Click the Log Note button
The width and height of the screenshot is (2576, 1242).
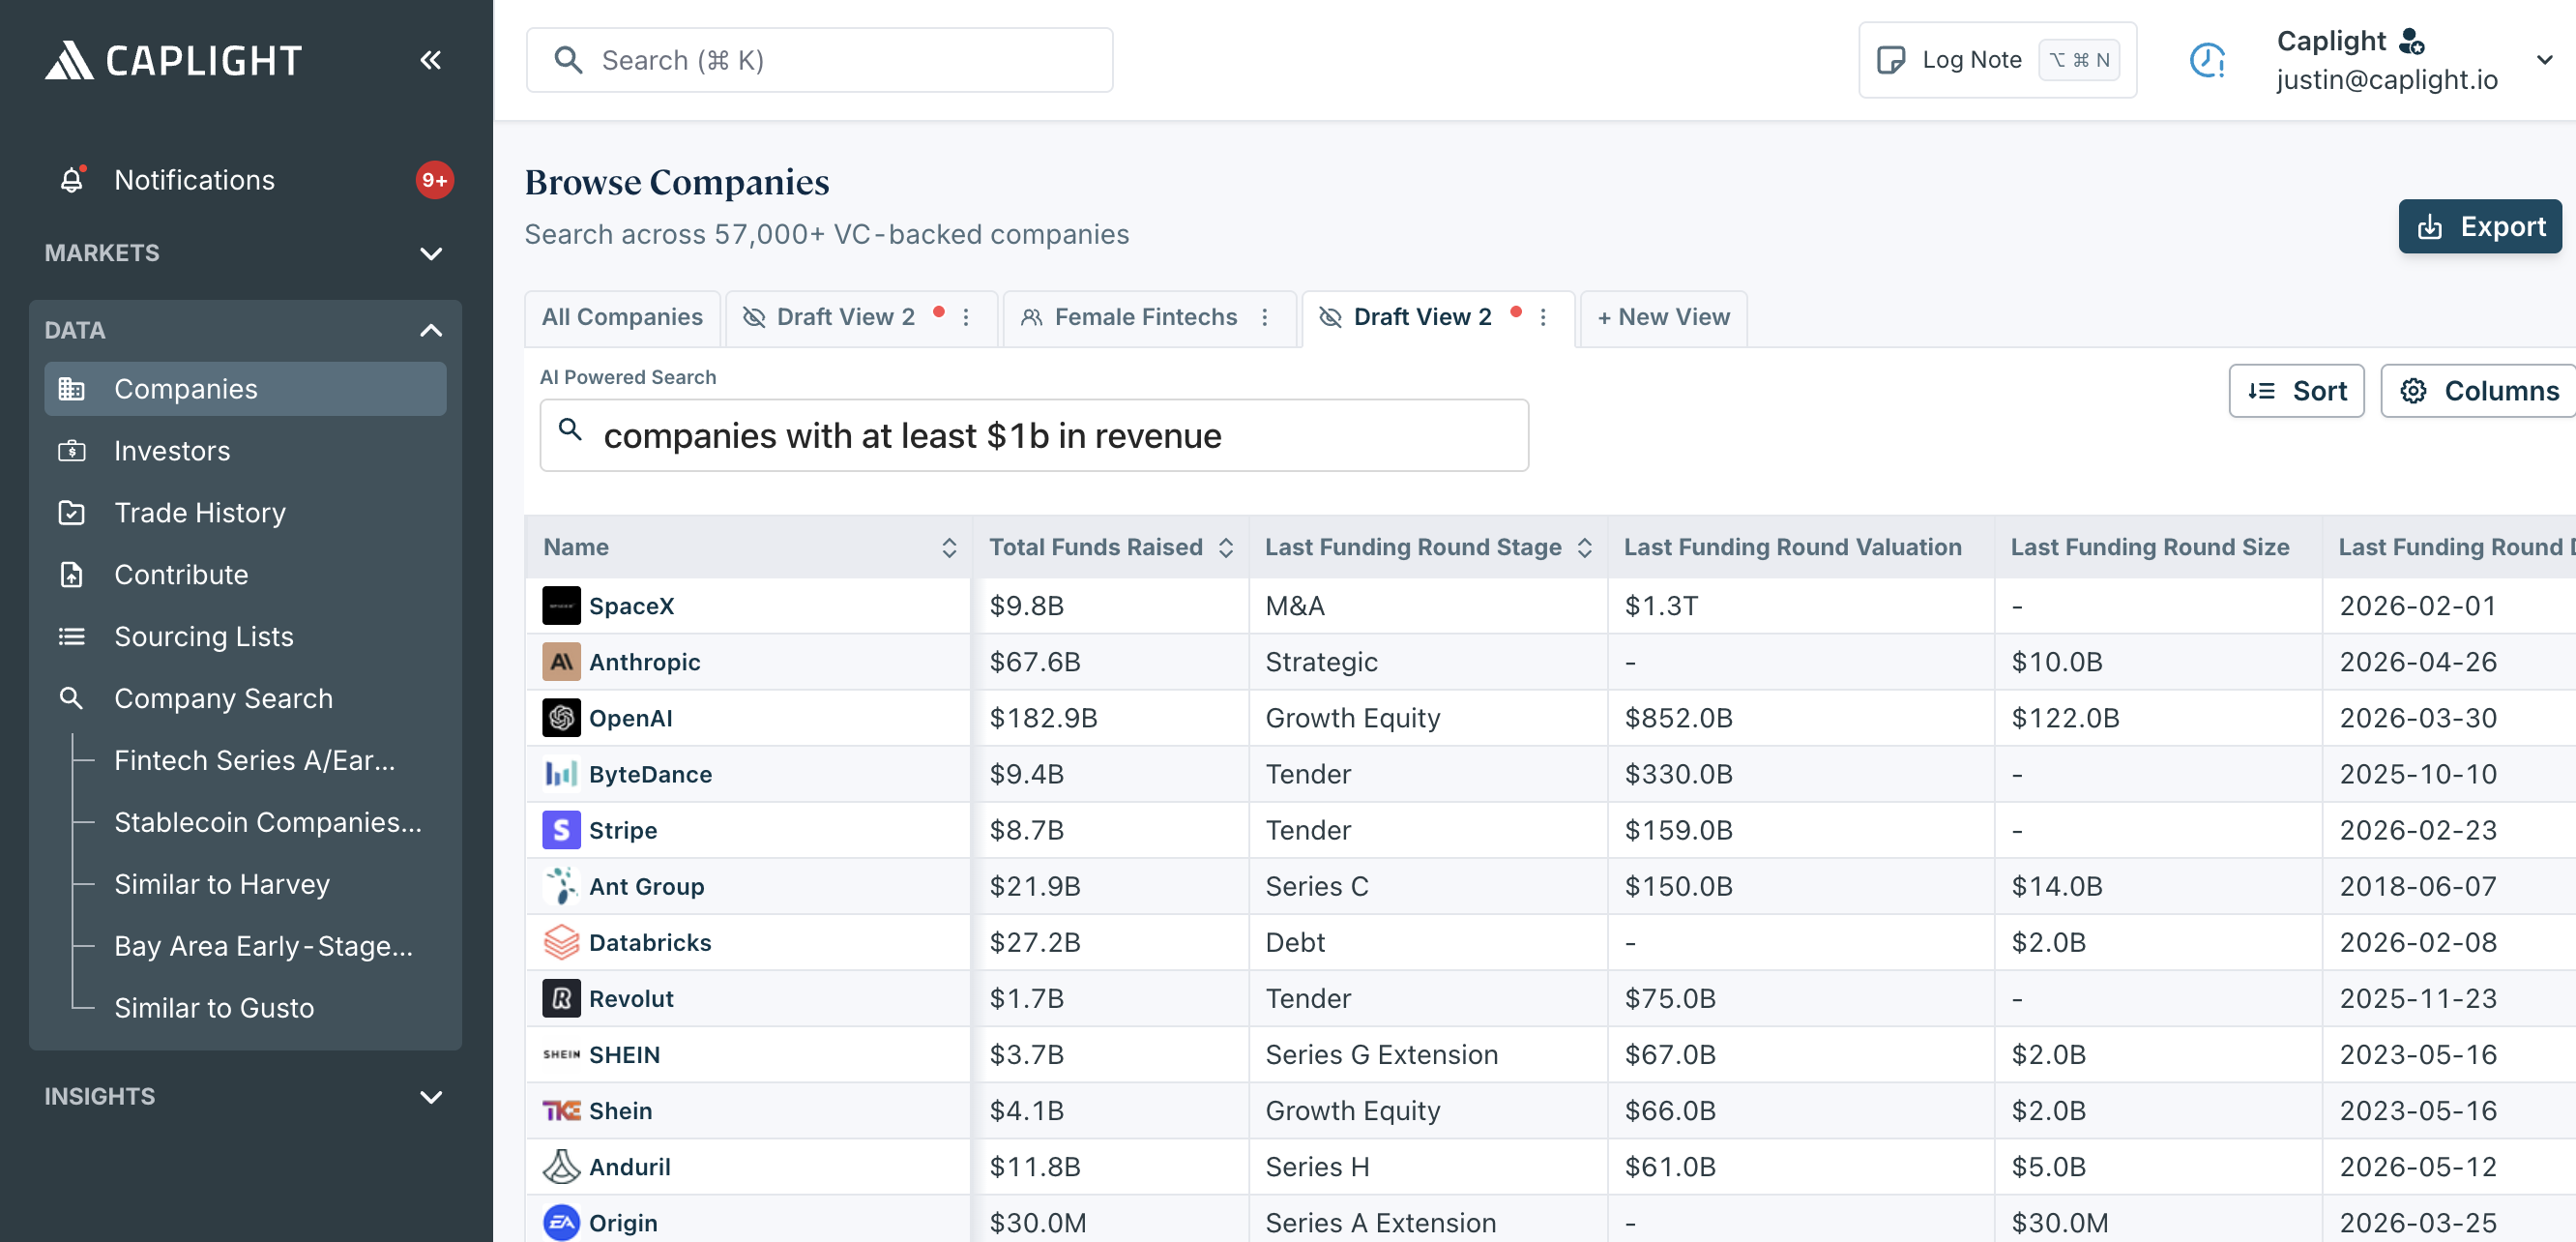pyautogui.click(x=1997, y=60)
